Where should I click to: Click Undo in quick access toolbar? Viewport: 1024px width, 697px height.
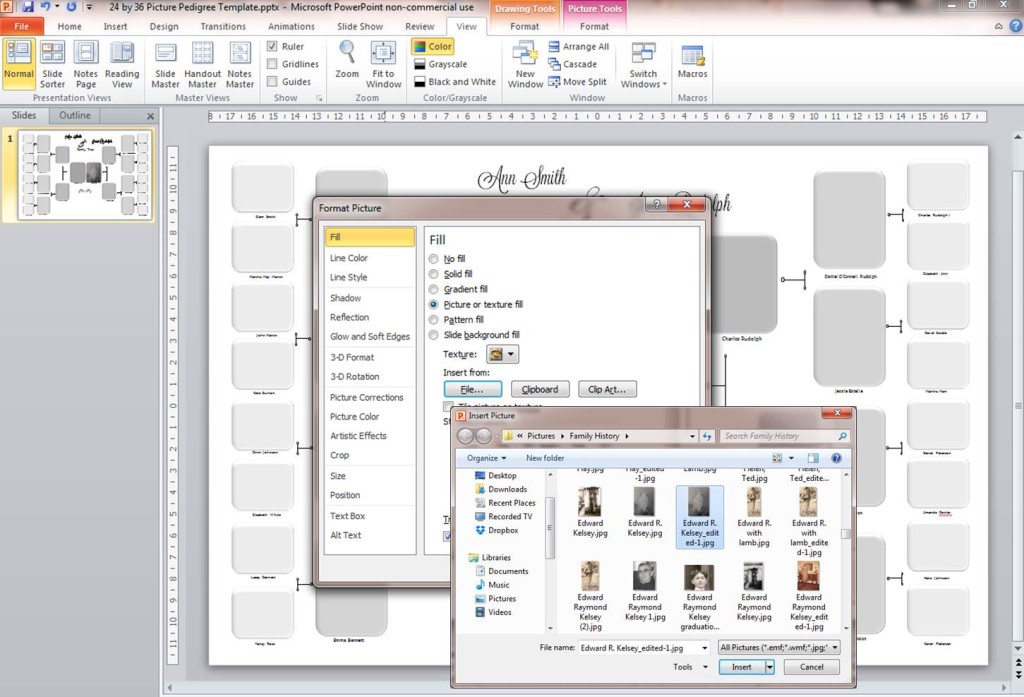(45, 7)
